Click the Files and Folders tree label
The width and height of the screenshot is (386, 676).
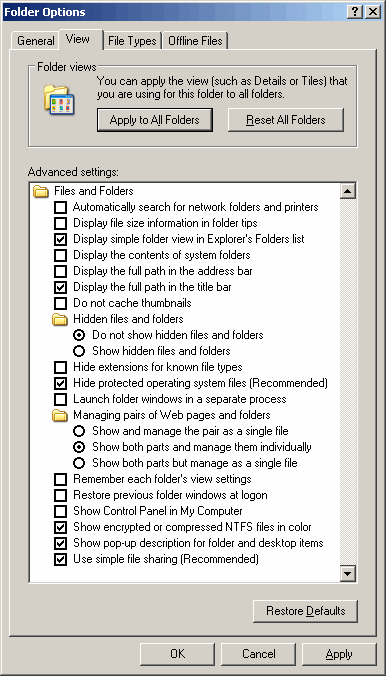click(x=94, y=191)
